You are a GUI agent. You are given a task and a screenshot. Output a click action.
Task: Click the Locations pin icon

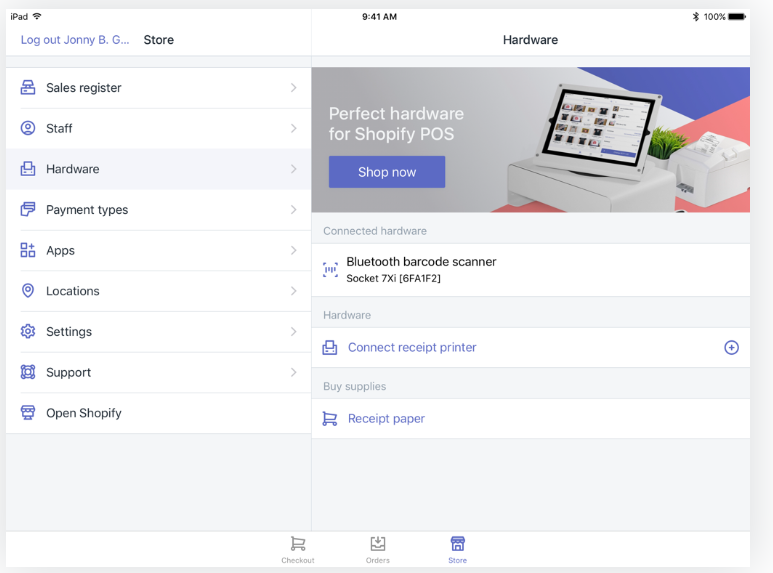click(28, 290)
